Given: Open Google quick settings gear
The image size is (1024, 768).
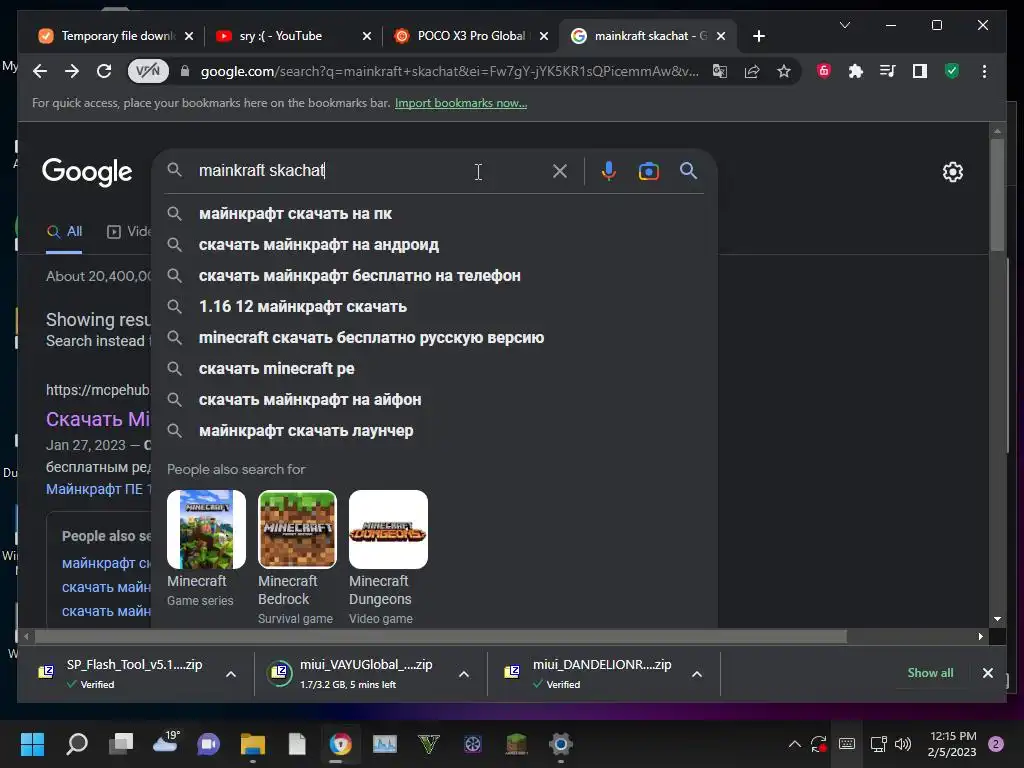Looking at the screenshot, I should click(x=953, y=172).
